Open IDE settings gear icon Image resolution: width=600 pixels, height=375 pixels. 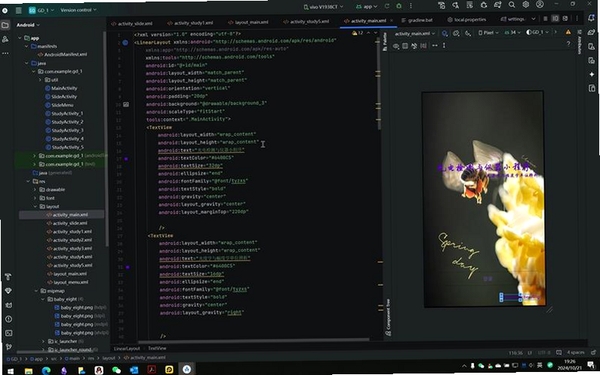pyautogui.click(x=526, y=5)
